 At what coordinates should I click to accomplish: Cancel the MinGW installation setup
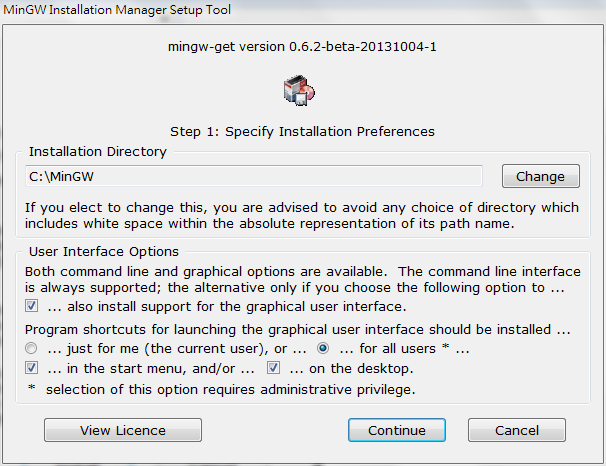pyautogui.click(x=517, y=430)
